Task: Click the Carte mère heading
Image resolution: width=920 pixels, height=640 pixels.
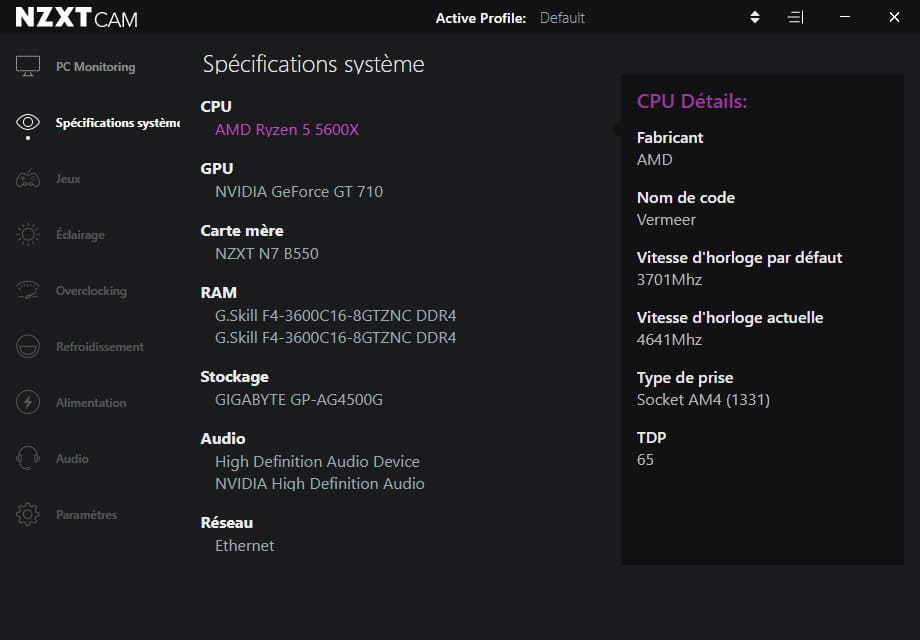Action: [x=242, y=231]
